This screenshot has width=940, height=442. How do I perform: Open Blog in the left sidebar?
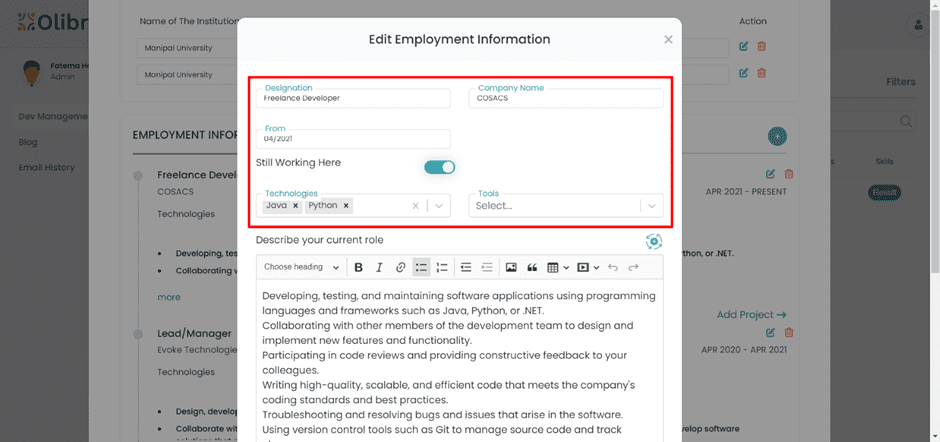click(28, 142)
